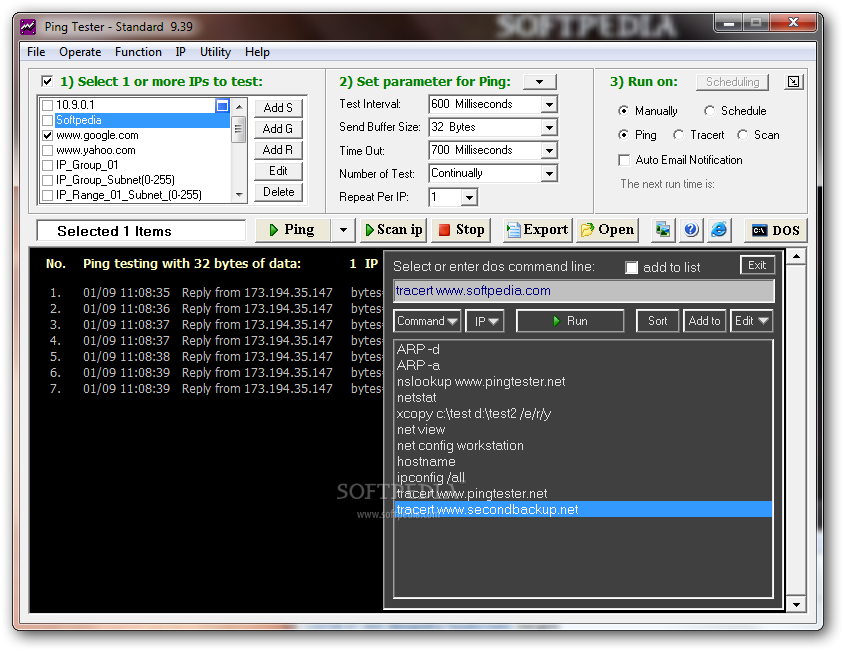Choose the Ping radio option in Run on
The image size is (844, 651).
(623, 135)
